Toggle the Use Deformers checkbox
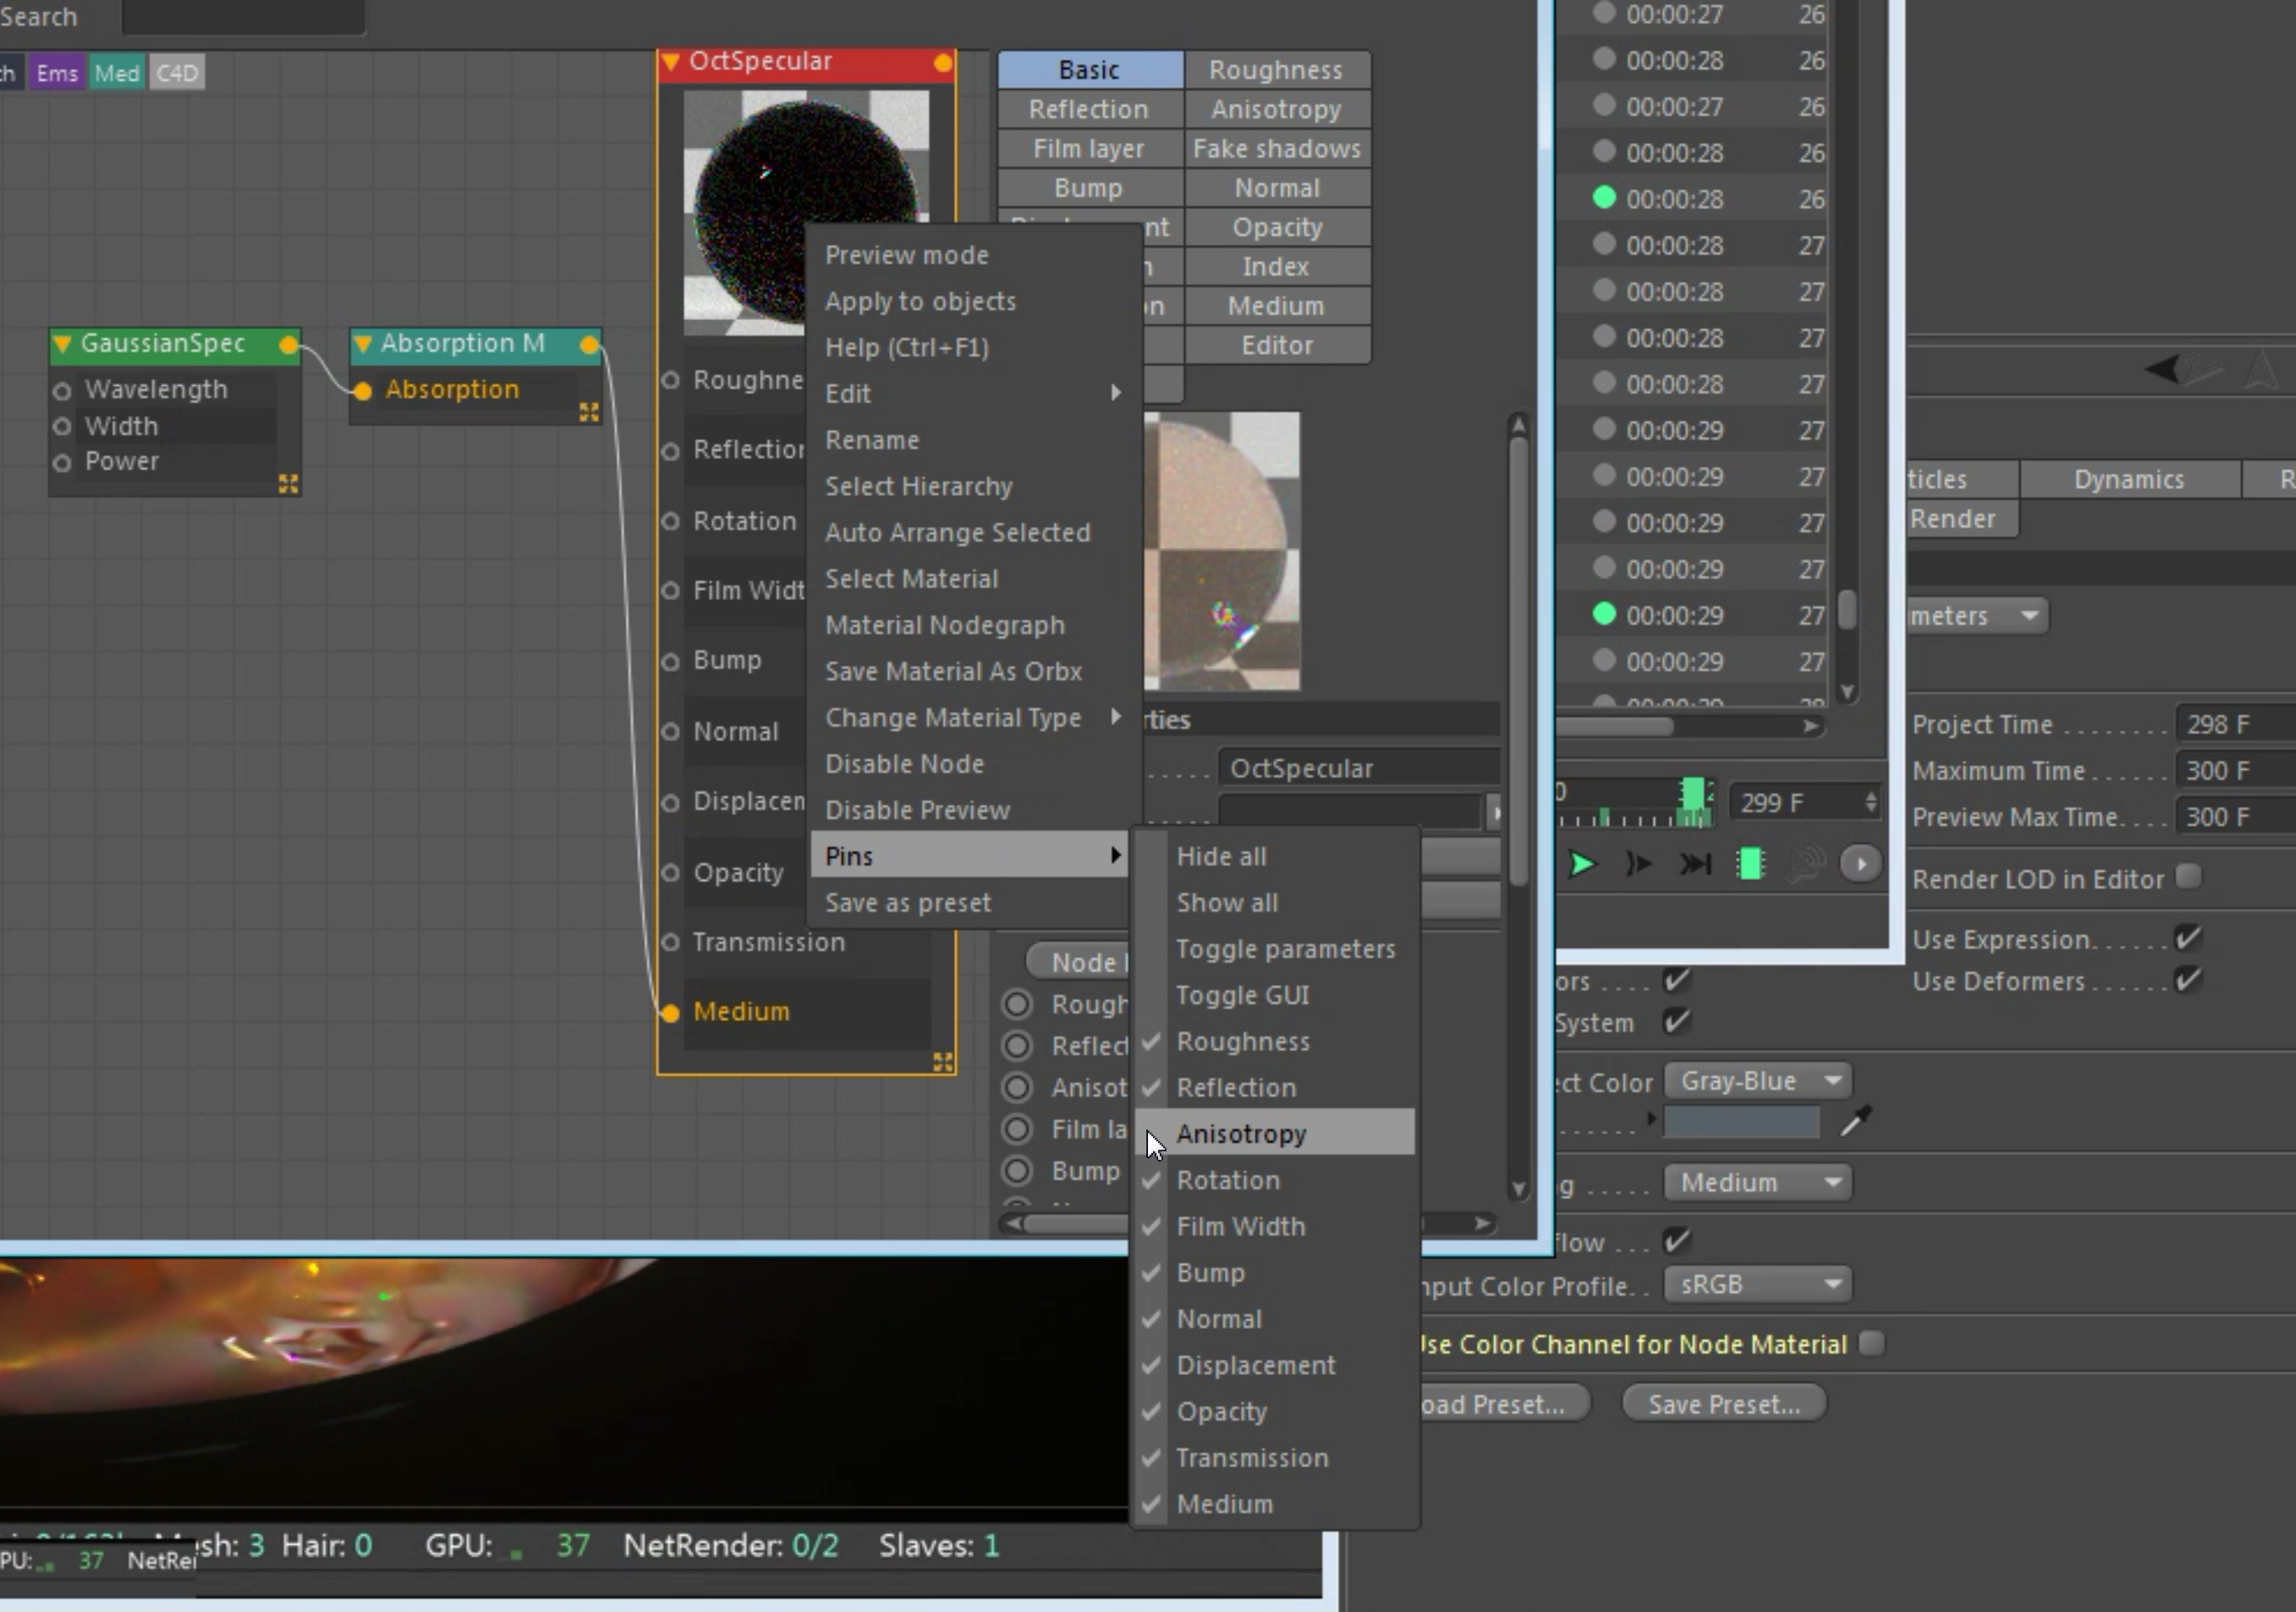The width and height of the screenshot is (2296, 1612). 2188,980
